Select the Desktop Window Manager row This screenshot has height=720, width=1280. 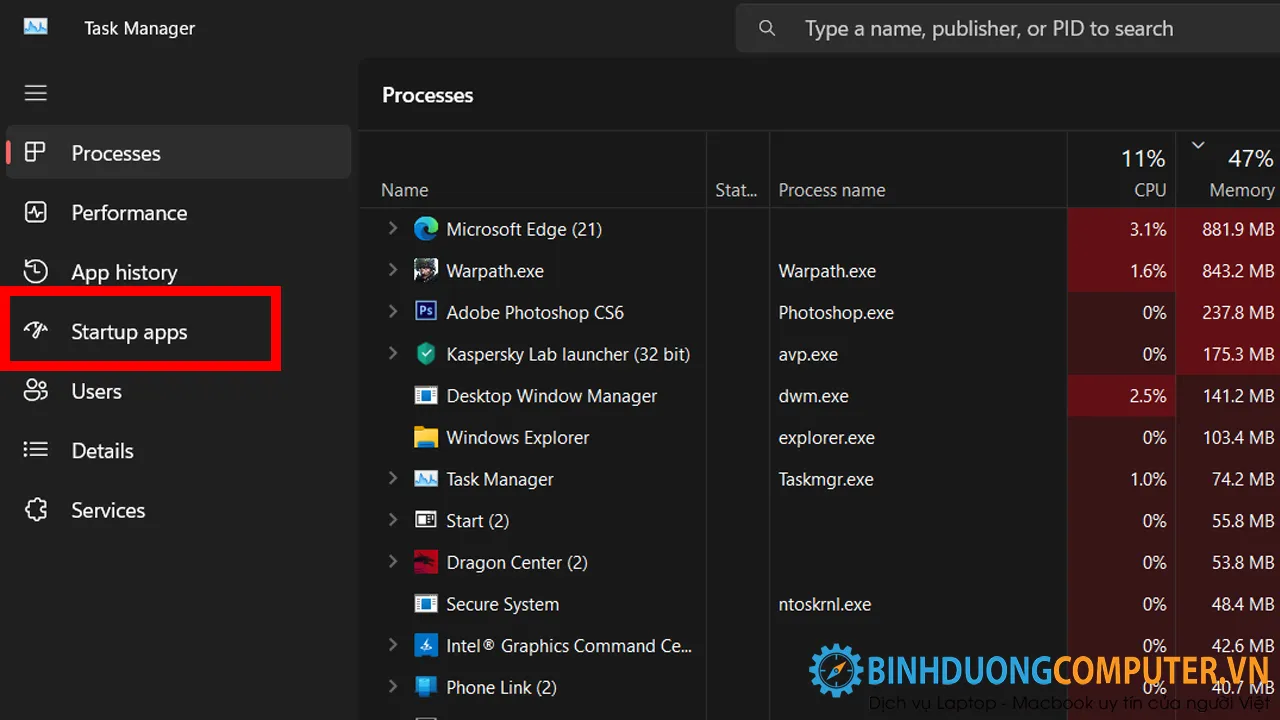pos(552,396)
